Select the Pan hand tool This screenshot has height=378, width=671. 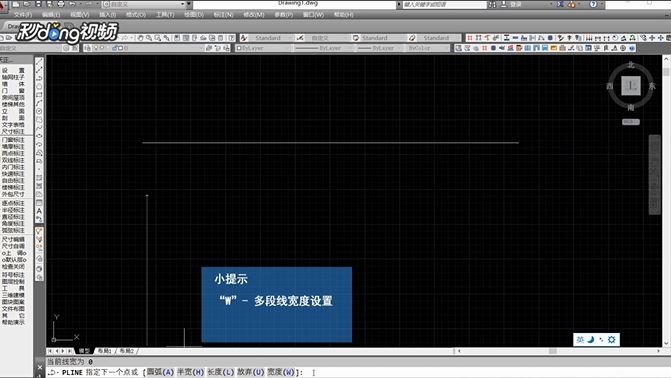point(140,38)
